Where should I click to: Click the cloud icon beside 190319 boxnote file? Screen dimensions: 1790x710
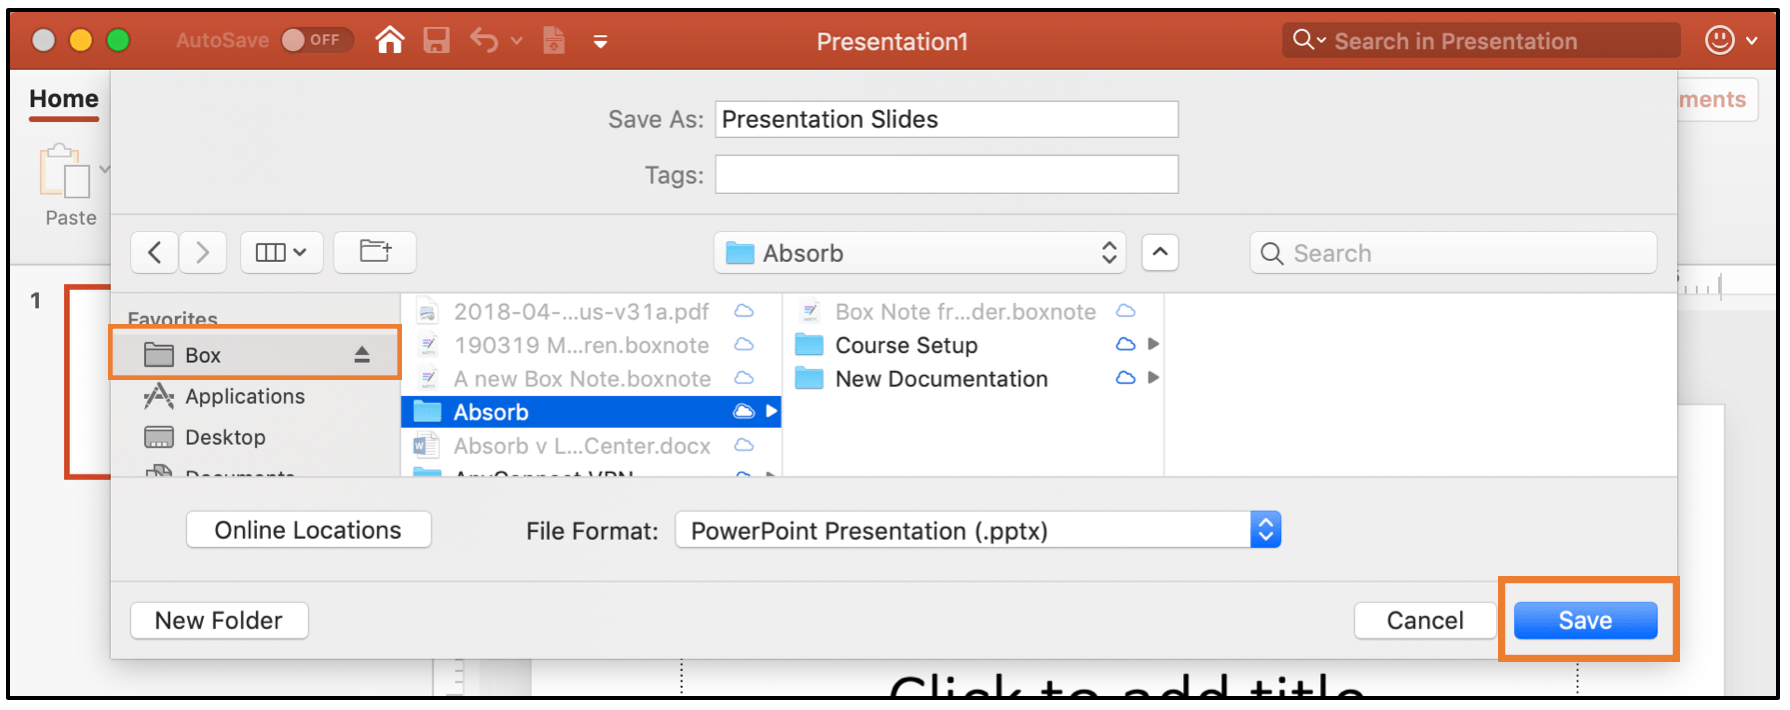[x=744, y=344]
